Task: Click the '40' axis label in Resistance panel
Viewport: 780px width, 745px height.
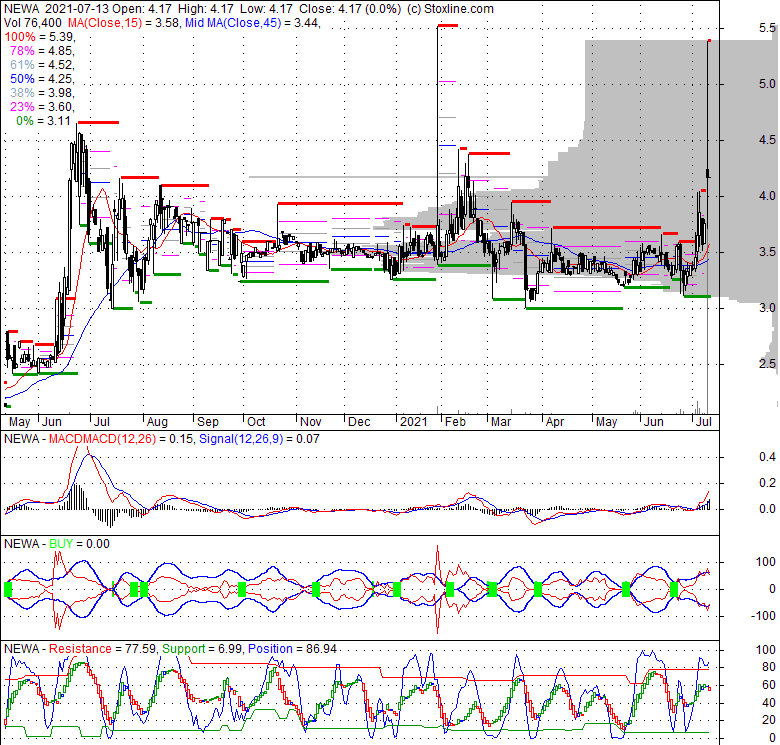Action: (769, 703)
